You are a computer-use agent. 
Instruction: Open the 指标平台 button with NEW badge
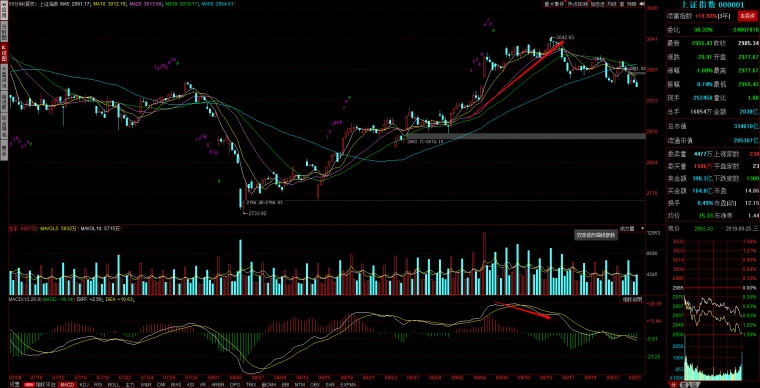(39, 385)
